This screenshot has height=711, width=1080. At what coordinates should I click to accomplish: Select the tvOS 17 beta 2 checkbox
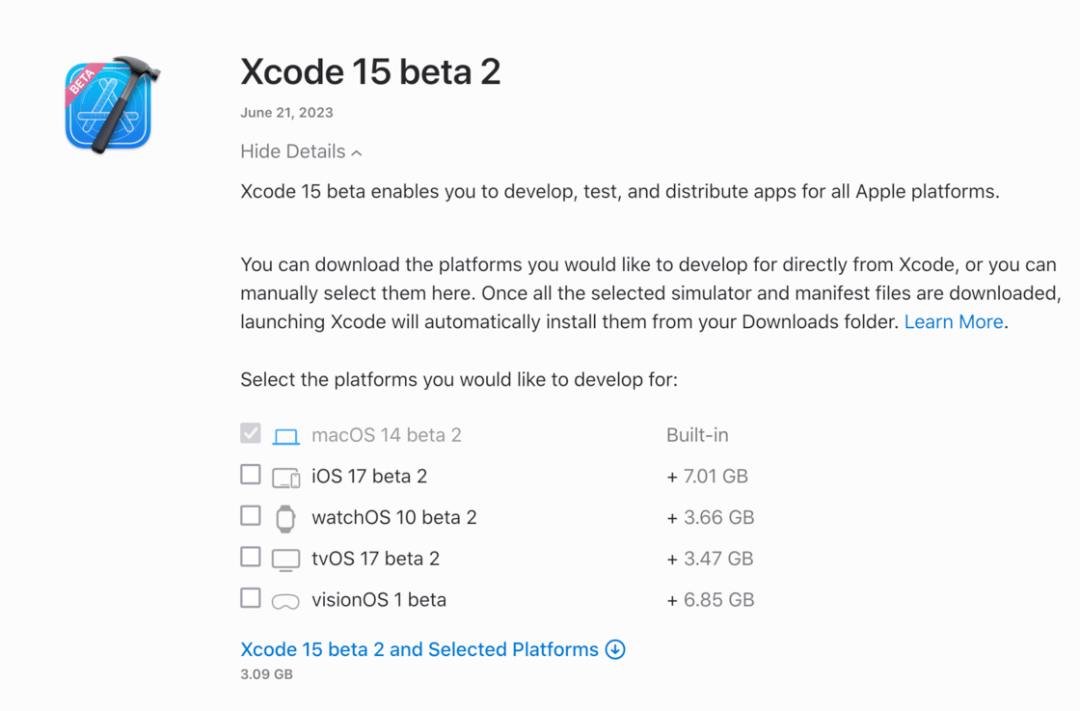coord(250,557)
